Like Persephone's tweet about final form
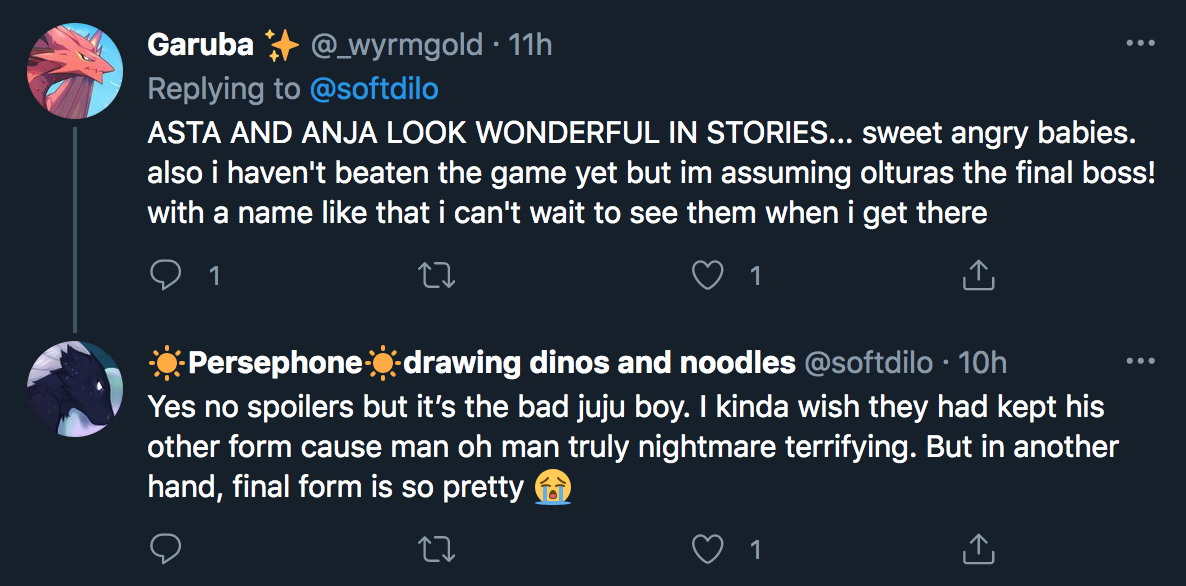Viewport: 1186px width, 586px height. (x=708, y=549)
